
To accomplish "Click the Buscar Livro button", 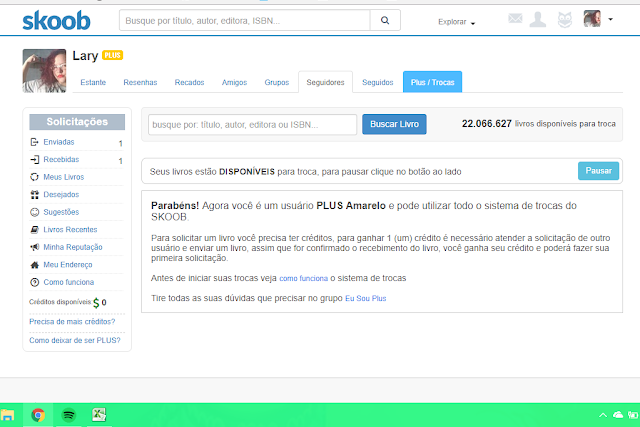I will pos(394,124).
